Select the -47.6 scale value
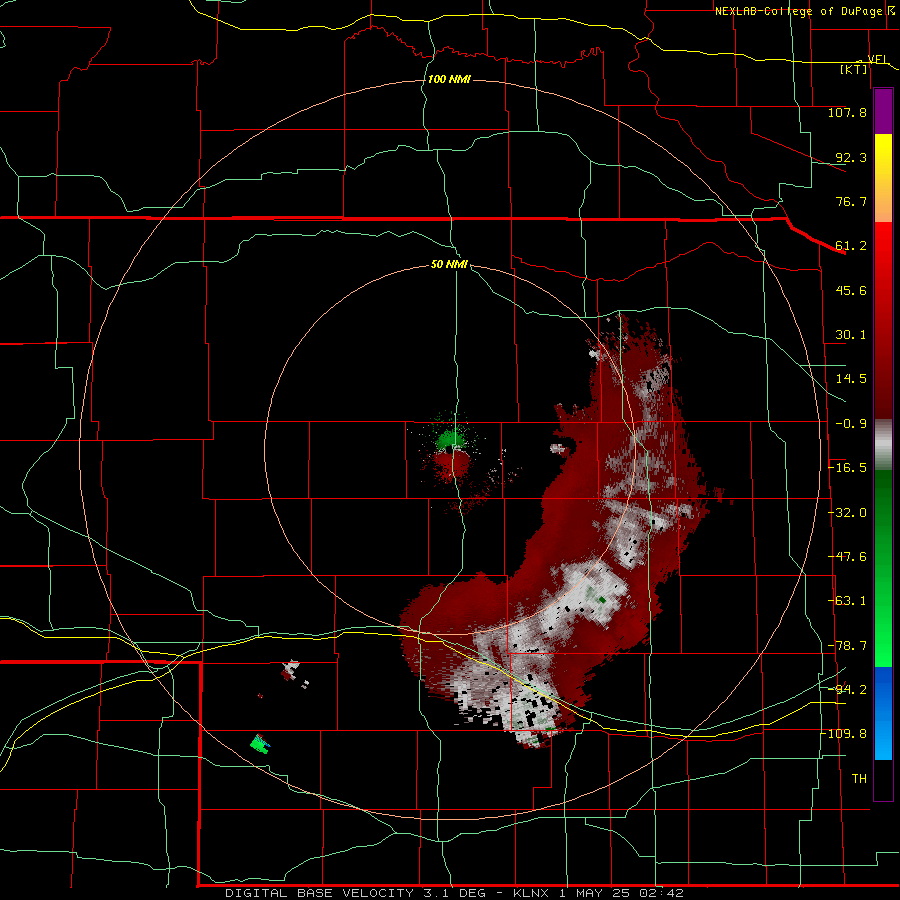 (848, 557)
